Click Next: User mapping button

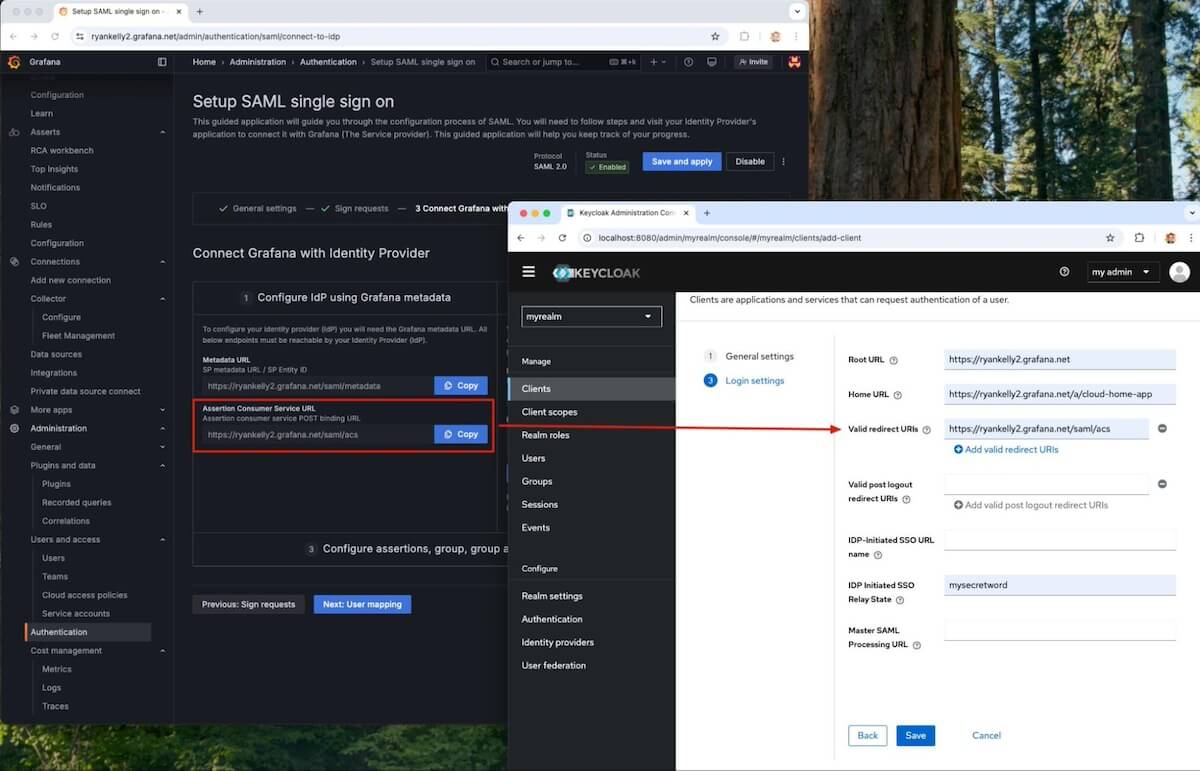[362, 604]
